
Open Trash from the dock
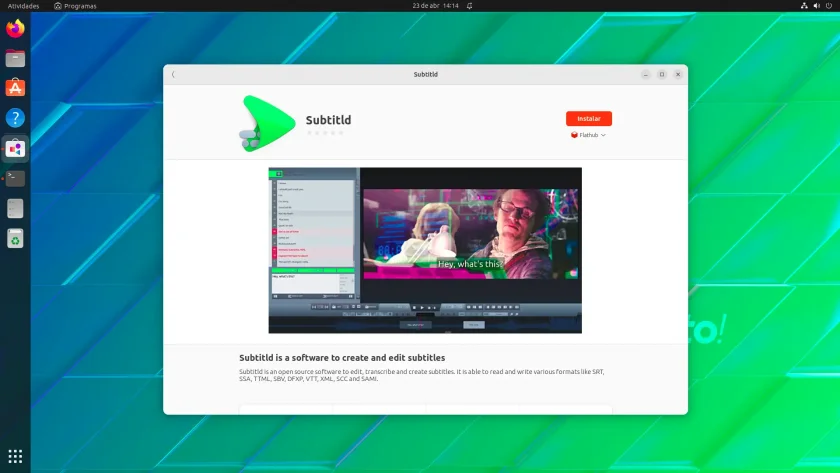[x=15, y=238]
